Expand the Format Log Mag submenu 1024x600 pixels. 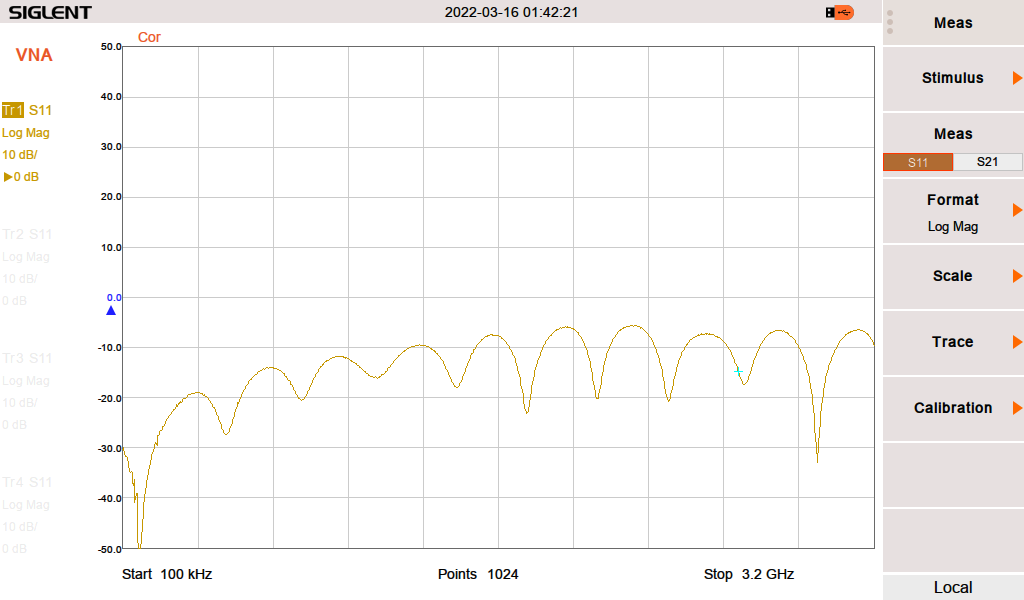coord(953,211)
